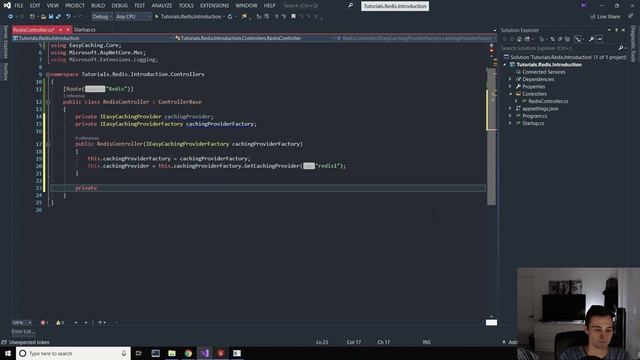This screenshot has height=360, width=640.
Task: Click the Save All toolbar icon
Action: coord(58,17)
